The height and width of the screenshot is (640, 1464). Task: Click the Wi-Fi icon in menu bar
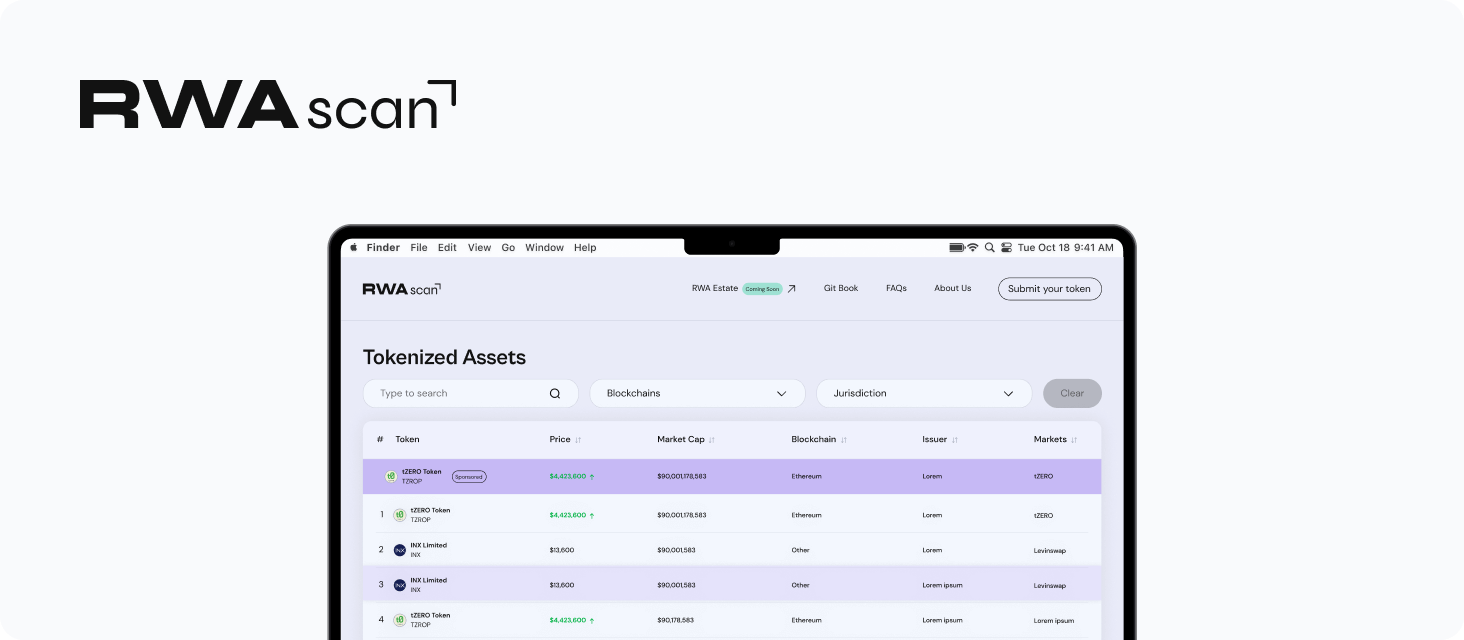pos(972,247)
